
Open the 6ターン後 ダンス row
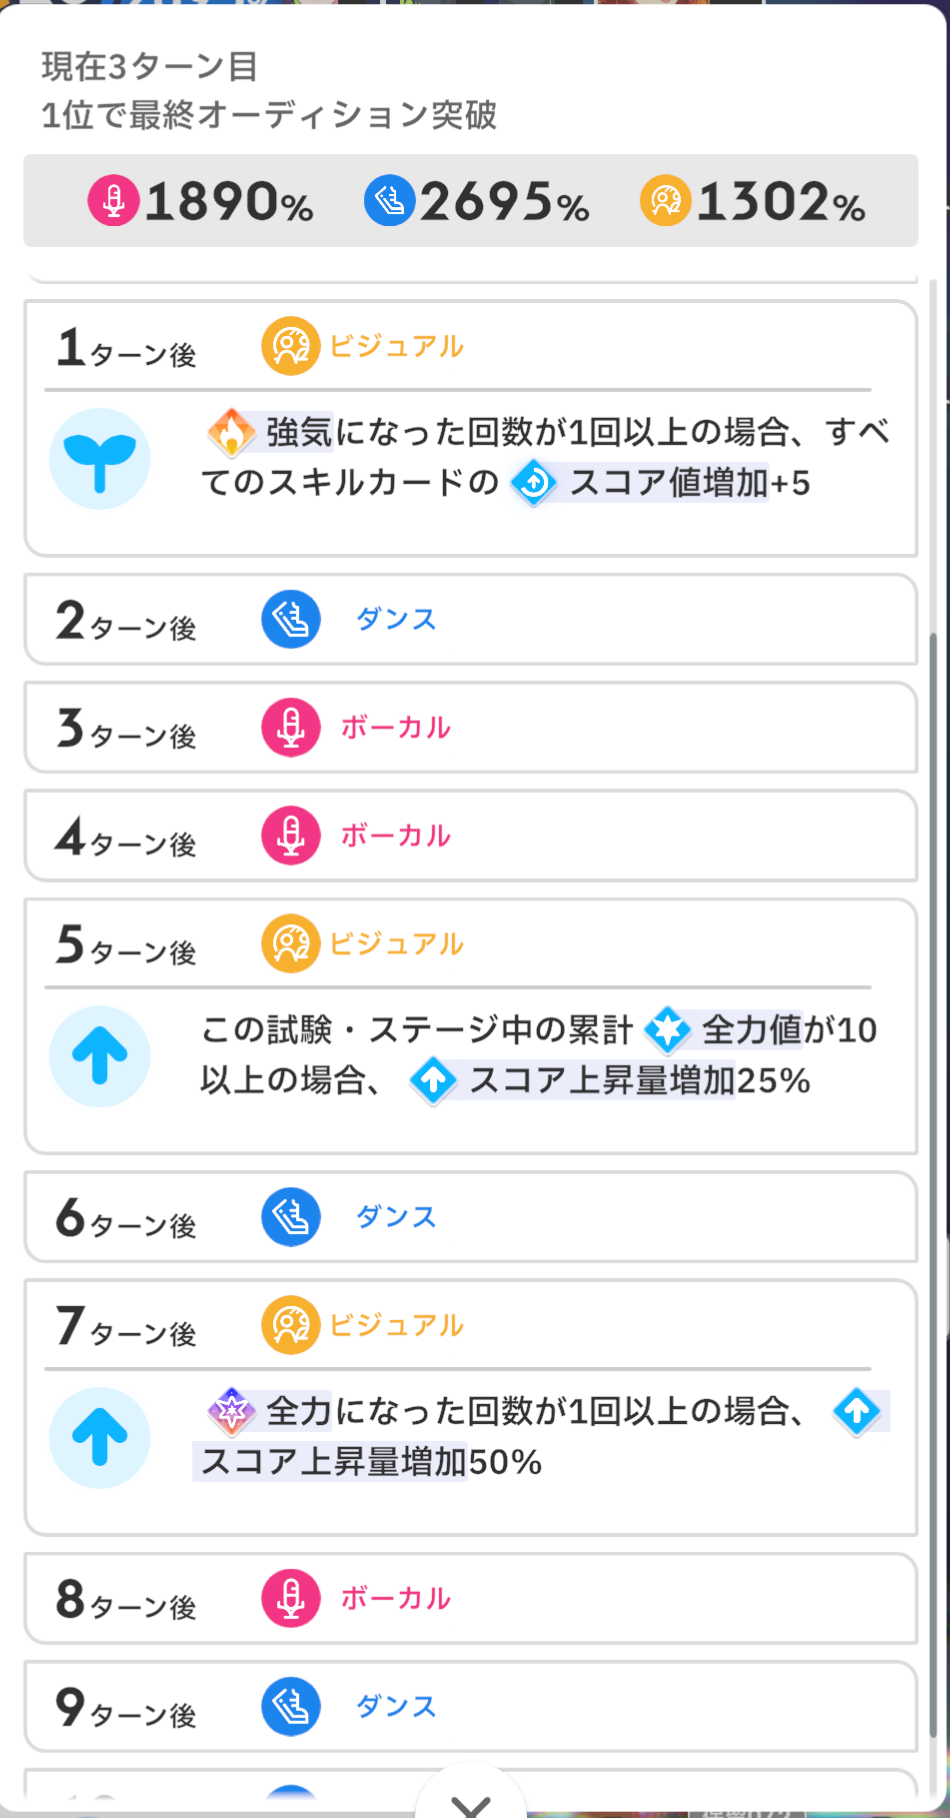pos(470,1217)
